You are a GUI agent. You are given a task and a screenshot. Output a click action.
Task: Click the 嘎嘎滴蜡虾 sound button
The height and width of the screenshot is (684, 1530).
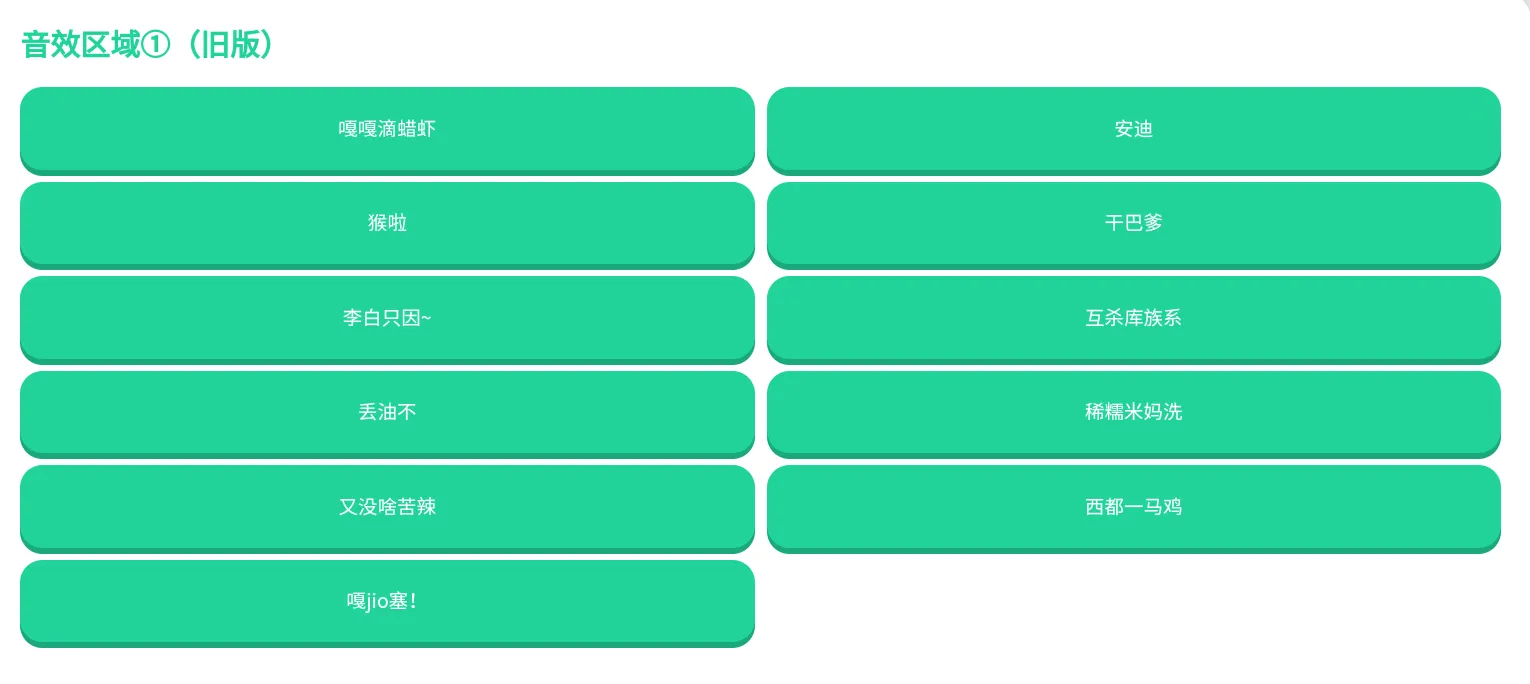click(387, 129)
